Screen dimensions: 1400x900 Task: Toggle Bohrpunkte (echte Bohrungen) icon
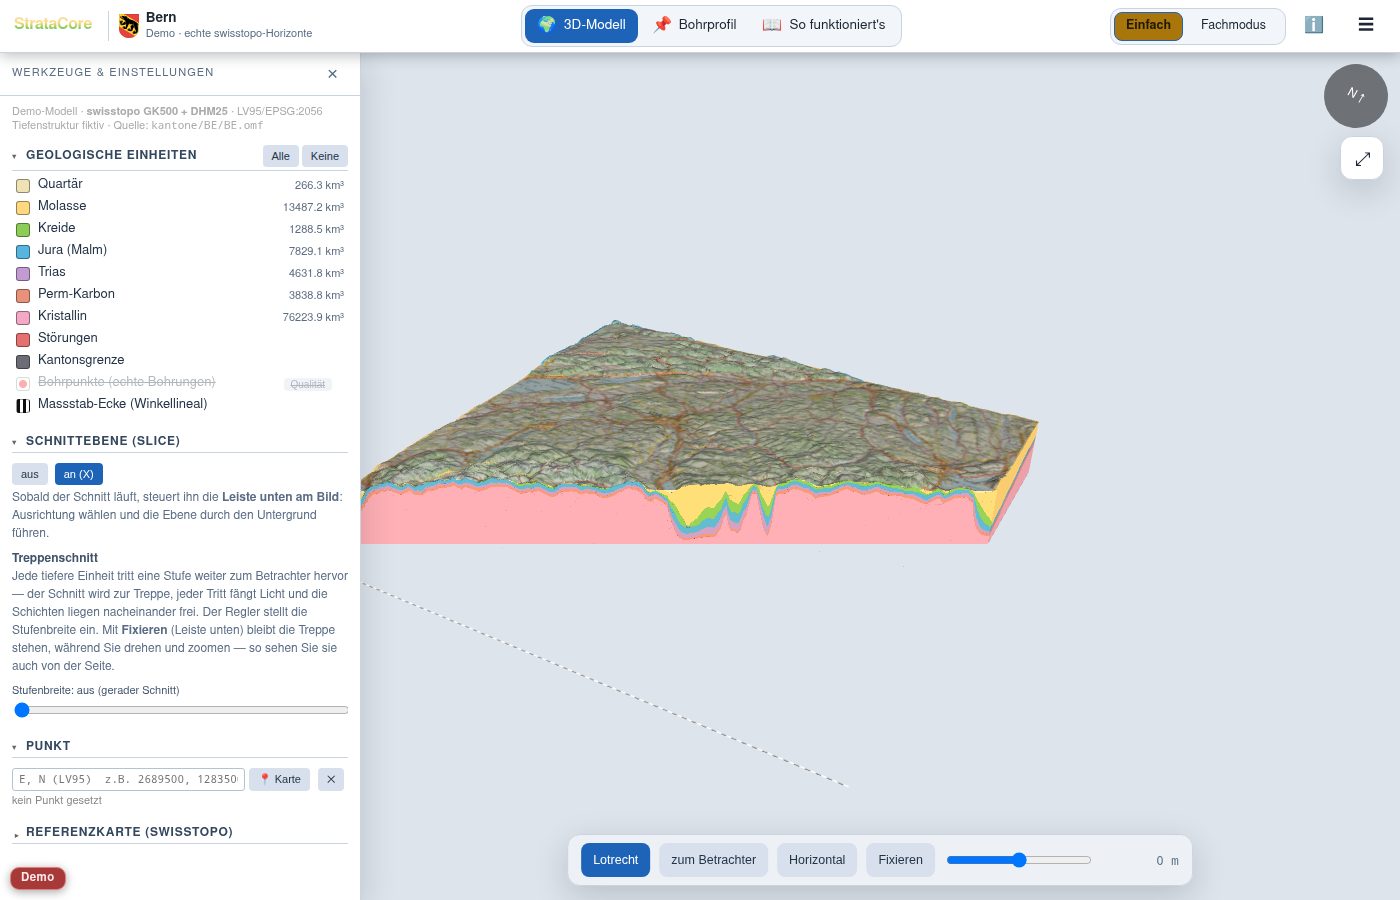(x=23, y=383)
